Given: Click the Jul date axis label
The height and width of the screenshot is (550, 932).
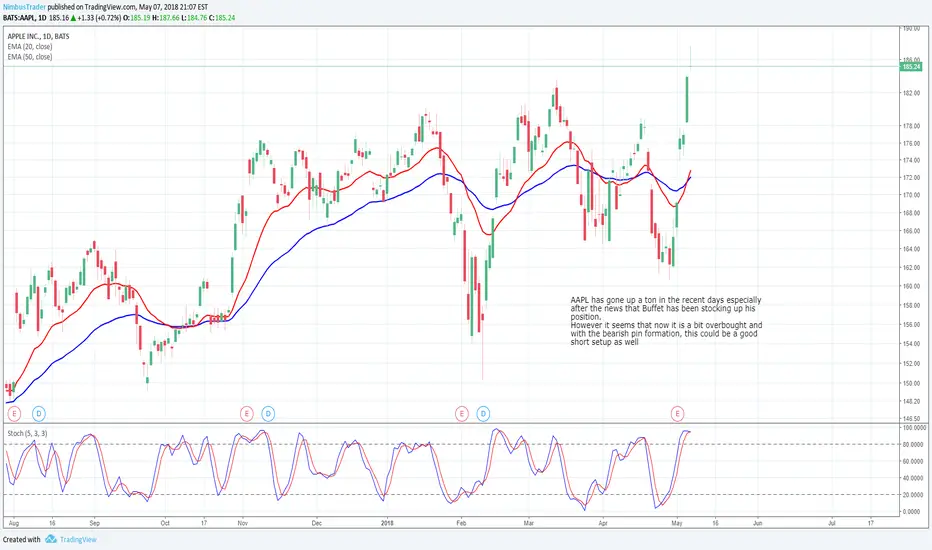Looking at the screenshot, I should pyautogui.click(x=832, y=523).
